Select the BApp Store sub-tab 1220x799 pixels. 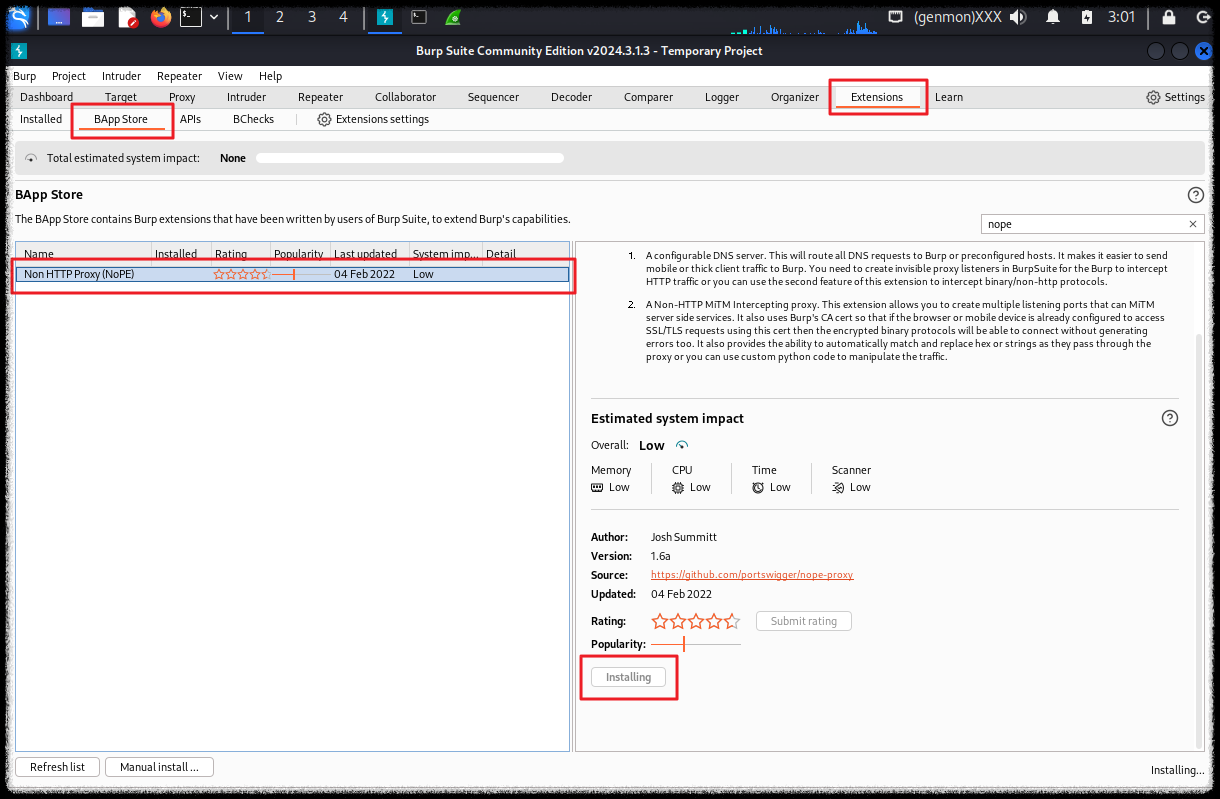[x=121, y=119]
